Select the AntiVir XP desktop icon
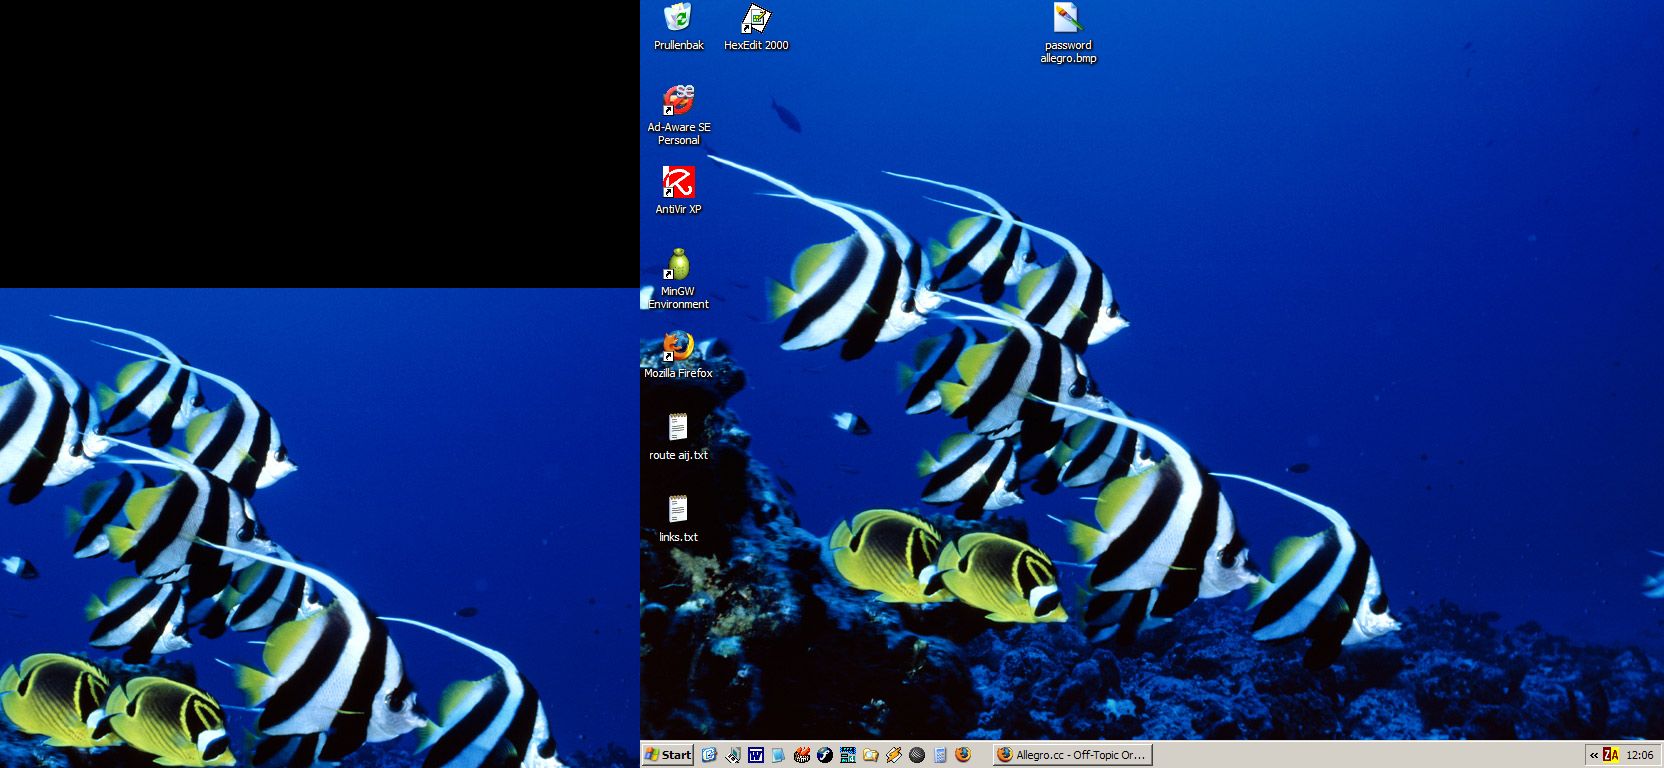Viewport: 1664px width, 768px height. 678,183
